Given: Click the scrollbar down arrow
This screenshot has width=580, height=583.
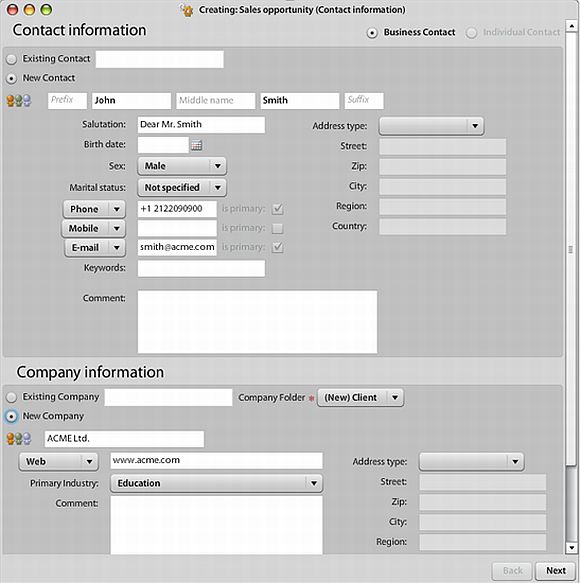Looking at the screenshot, I should tap(571, 547).
